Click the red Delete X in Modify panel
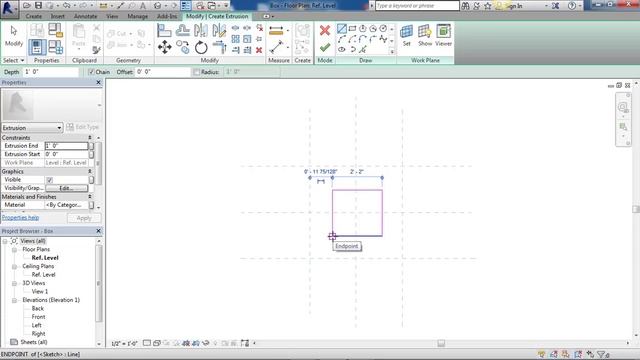 click(259, 50)
